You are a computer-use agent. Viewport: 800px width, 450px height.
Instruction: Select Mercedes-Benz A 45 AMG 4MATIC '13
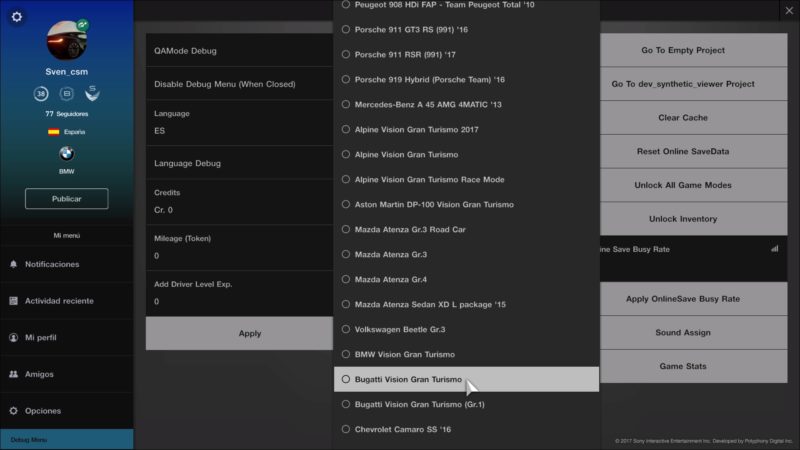pyautogui.click(x=466, y=105)
